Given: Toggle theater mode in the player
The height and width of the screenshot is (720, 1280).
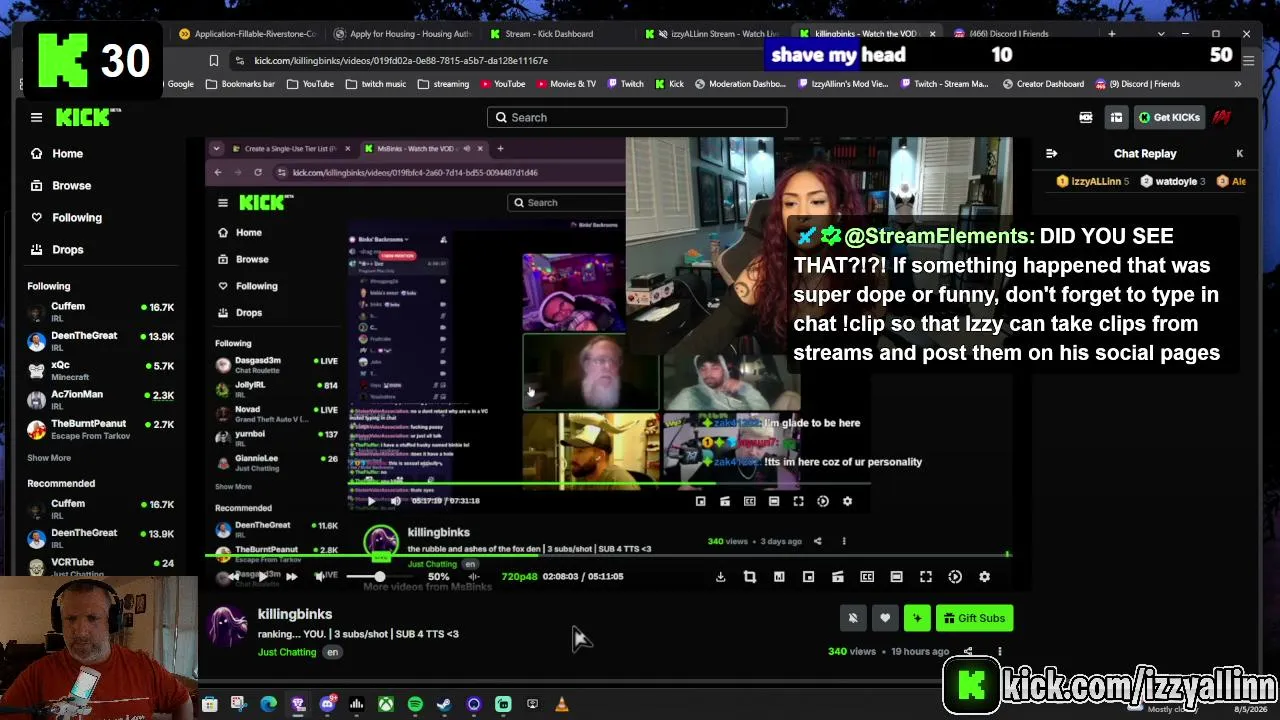Looking at the screenshot, I should click(x=896, y=577).
